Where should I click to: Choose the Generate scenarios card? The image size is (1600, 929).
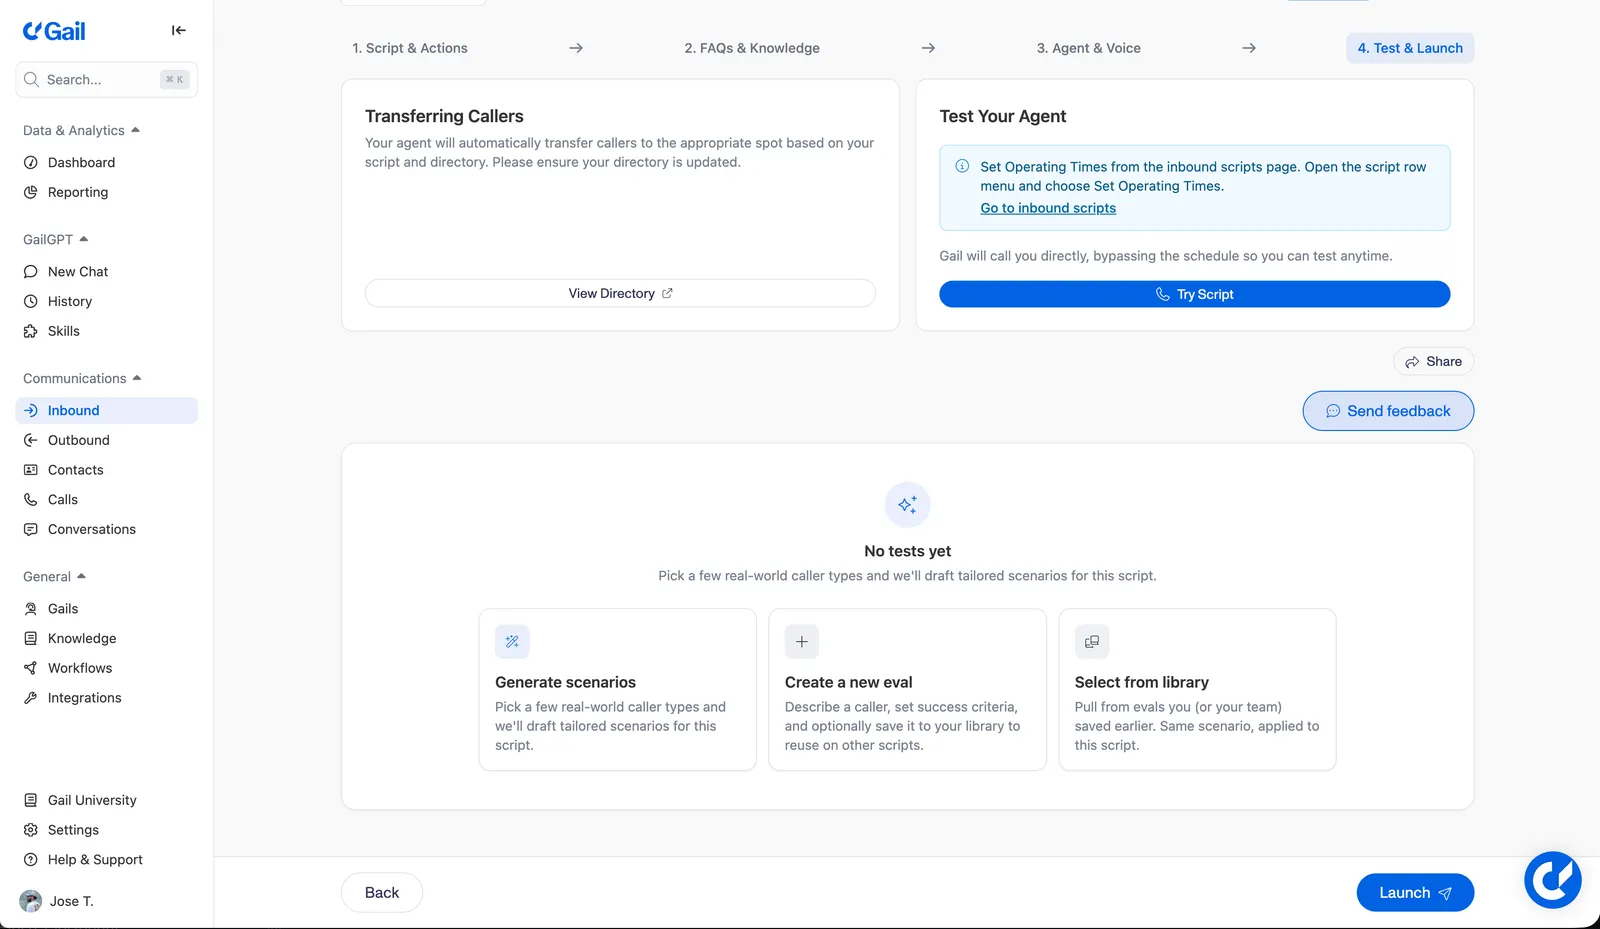point(618,690)
